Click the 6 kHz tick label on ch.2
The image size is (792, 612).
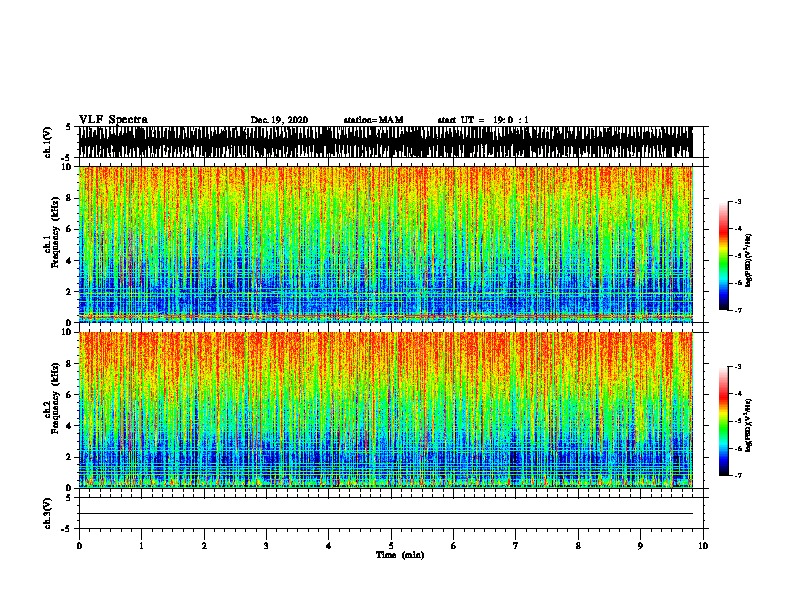pos(70,394)
